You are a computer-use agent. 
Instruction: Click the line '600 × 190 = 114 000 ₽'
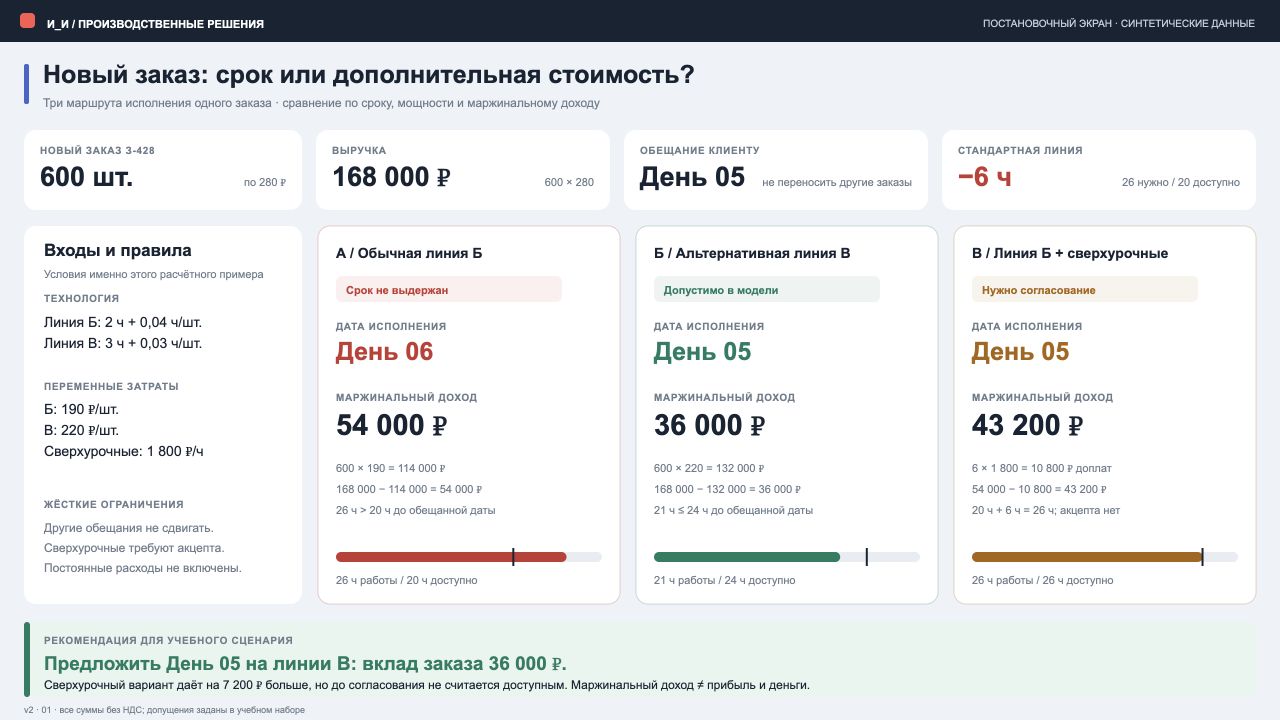(391, 468)
